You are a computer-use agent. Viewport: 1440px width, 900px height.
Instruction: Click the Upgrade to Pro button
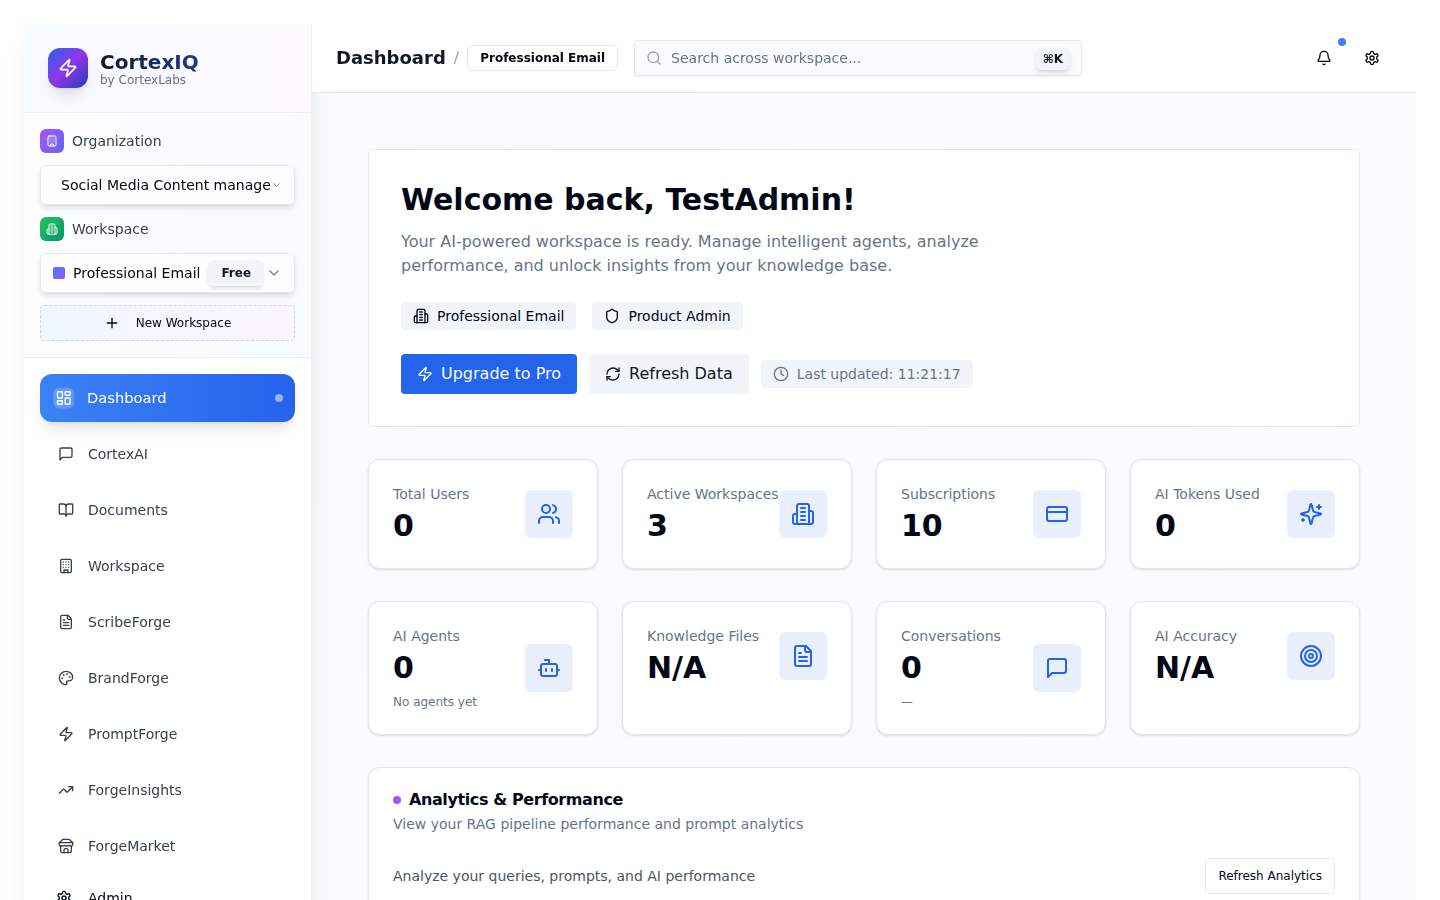click(488, 373)
